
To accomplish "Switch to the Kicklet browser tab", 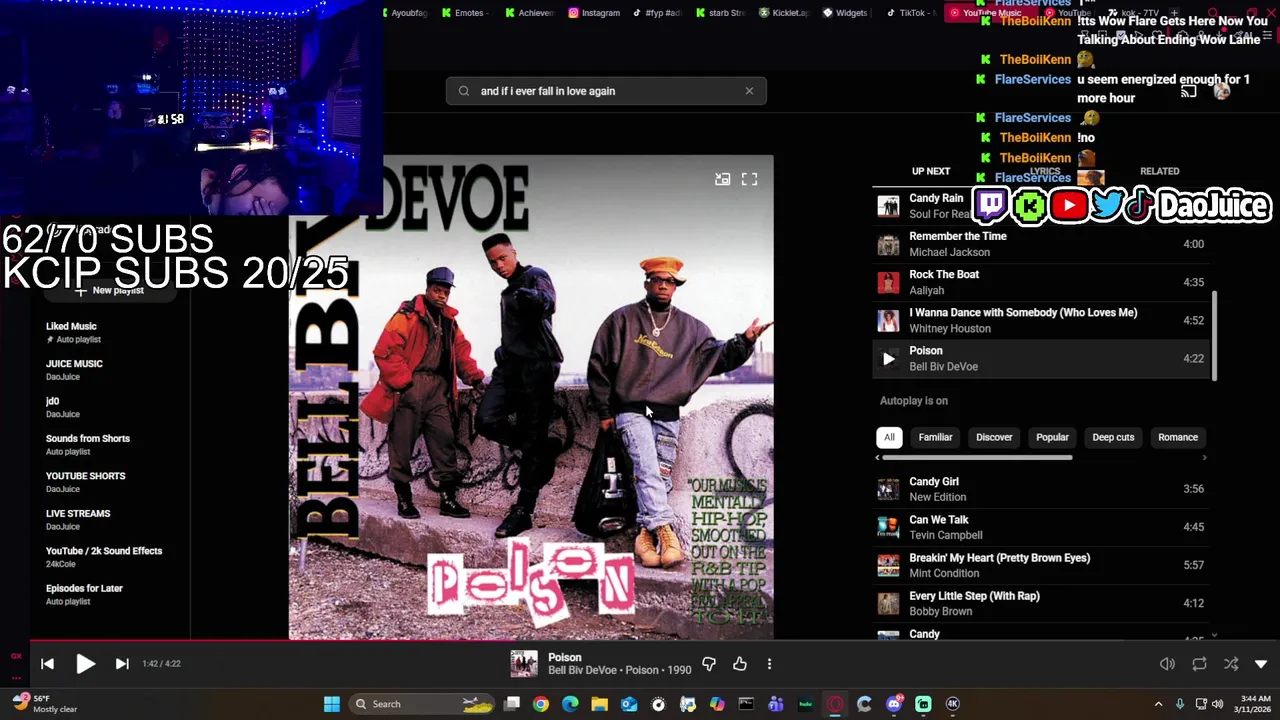I will click(784, 13).
